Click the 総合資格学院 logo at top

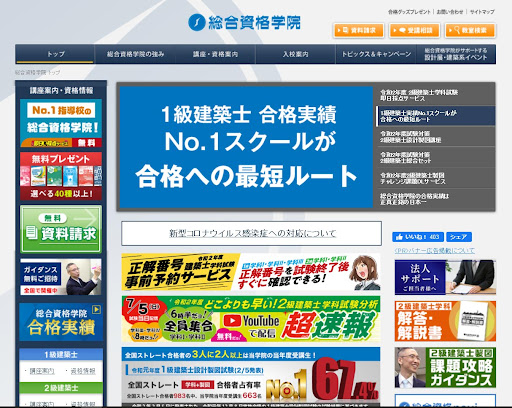(x=244, y=22)
